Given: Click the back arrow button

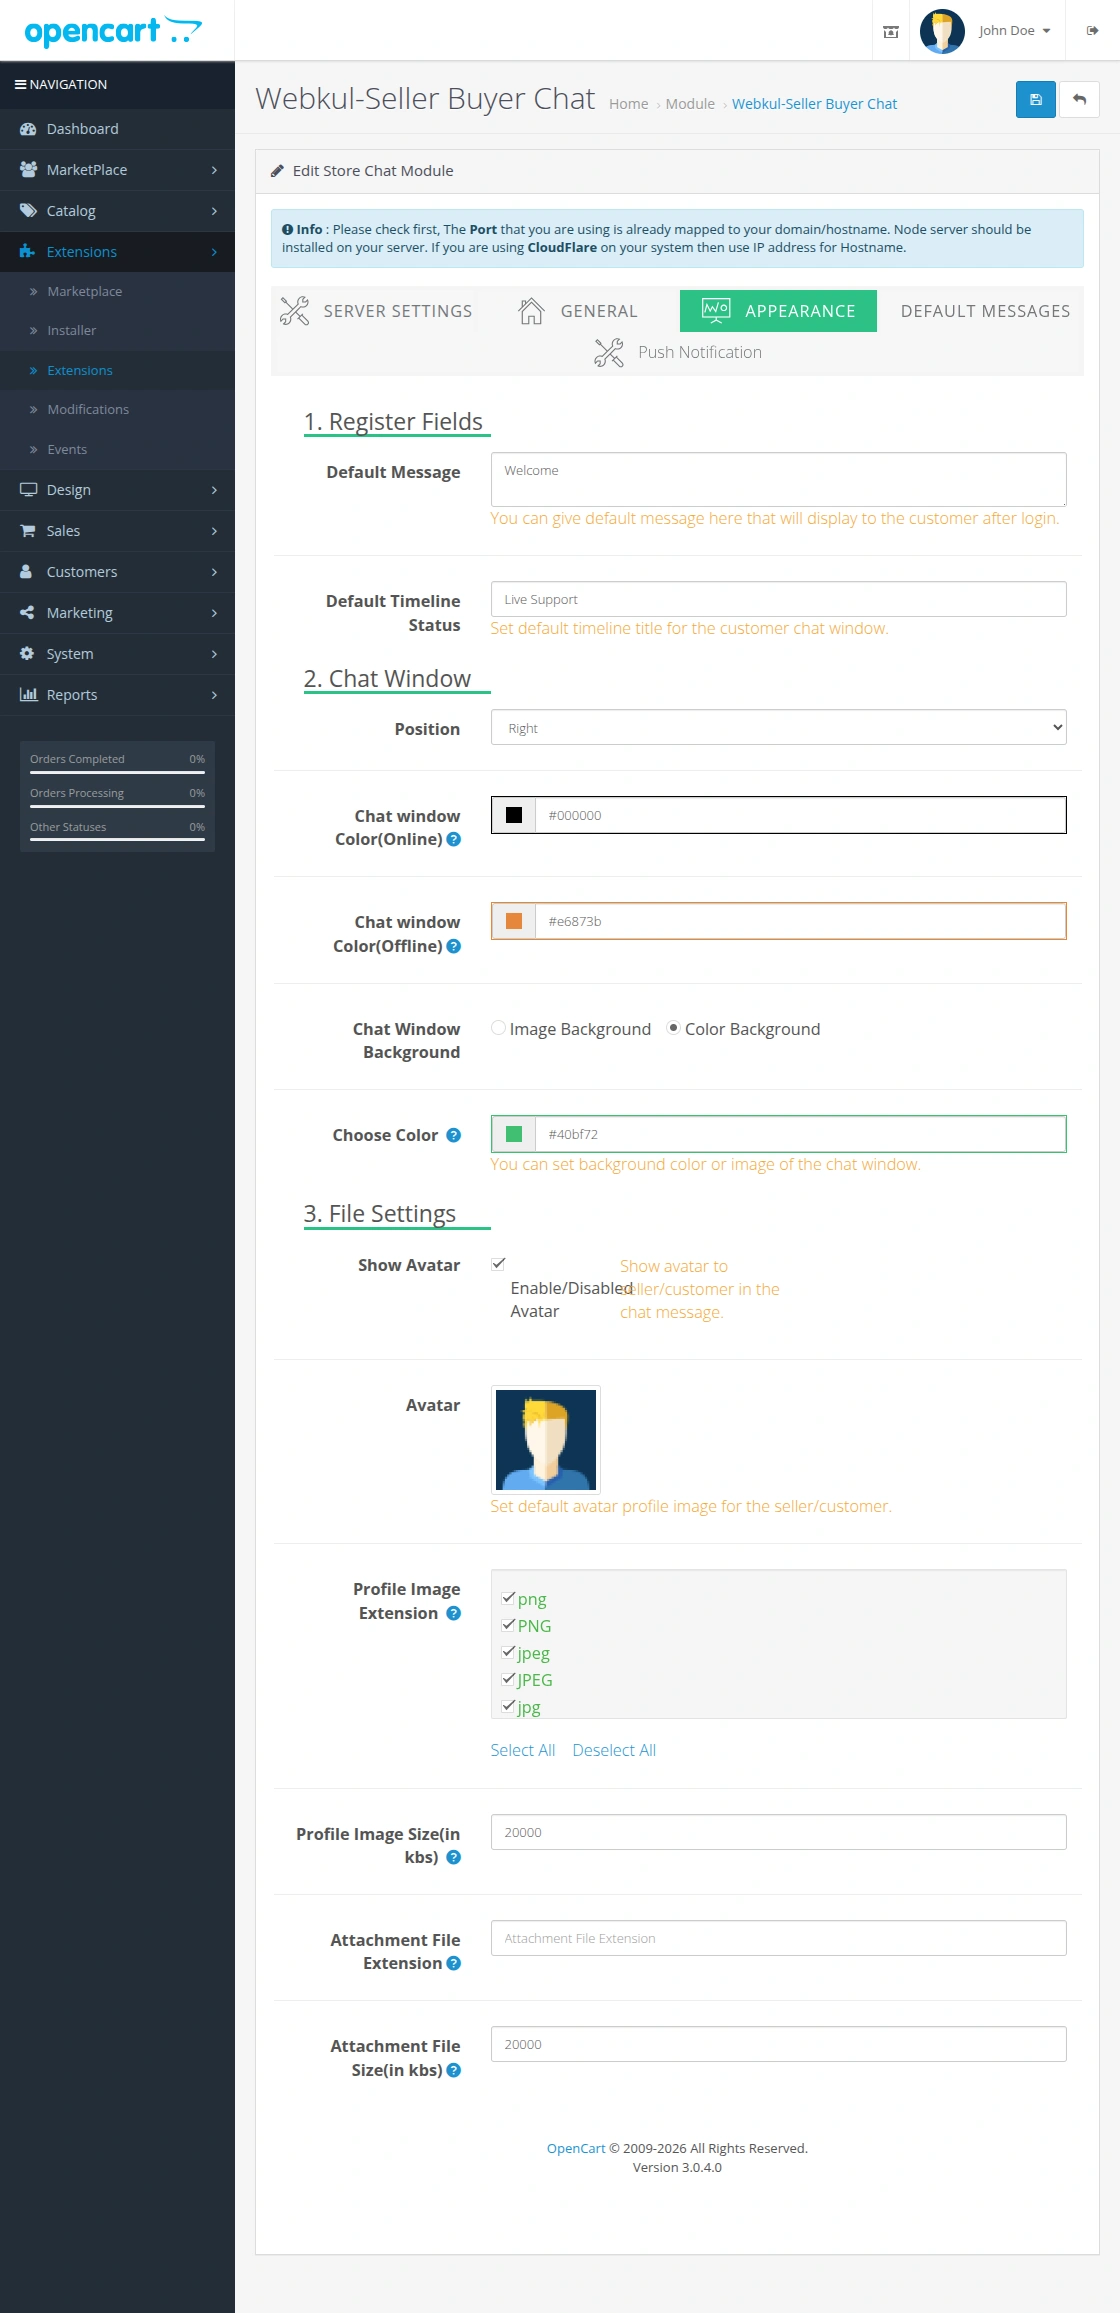Looking at the screenshot, I should click(1079, 100).
